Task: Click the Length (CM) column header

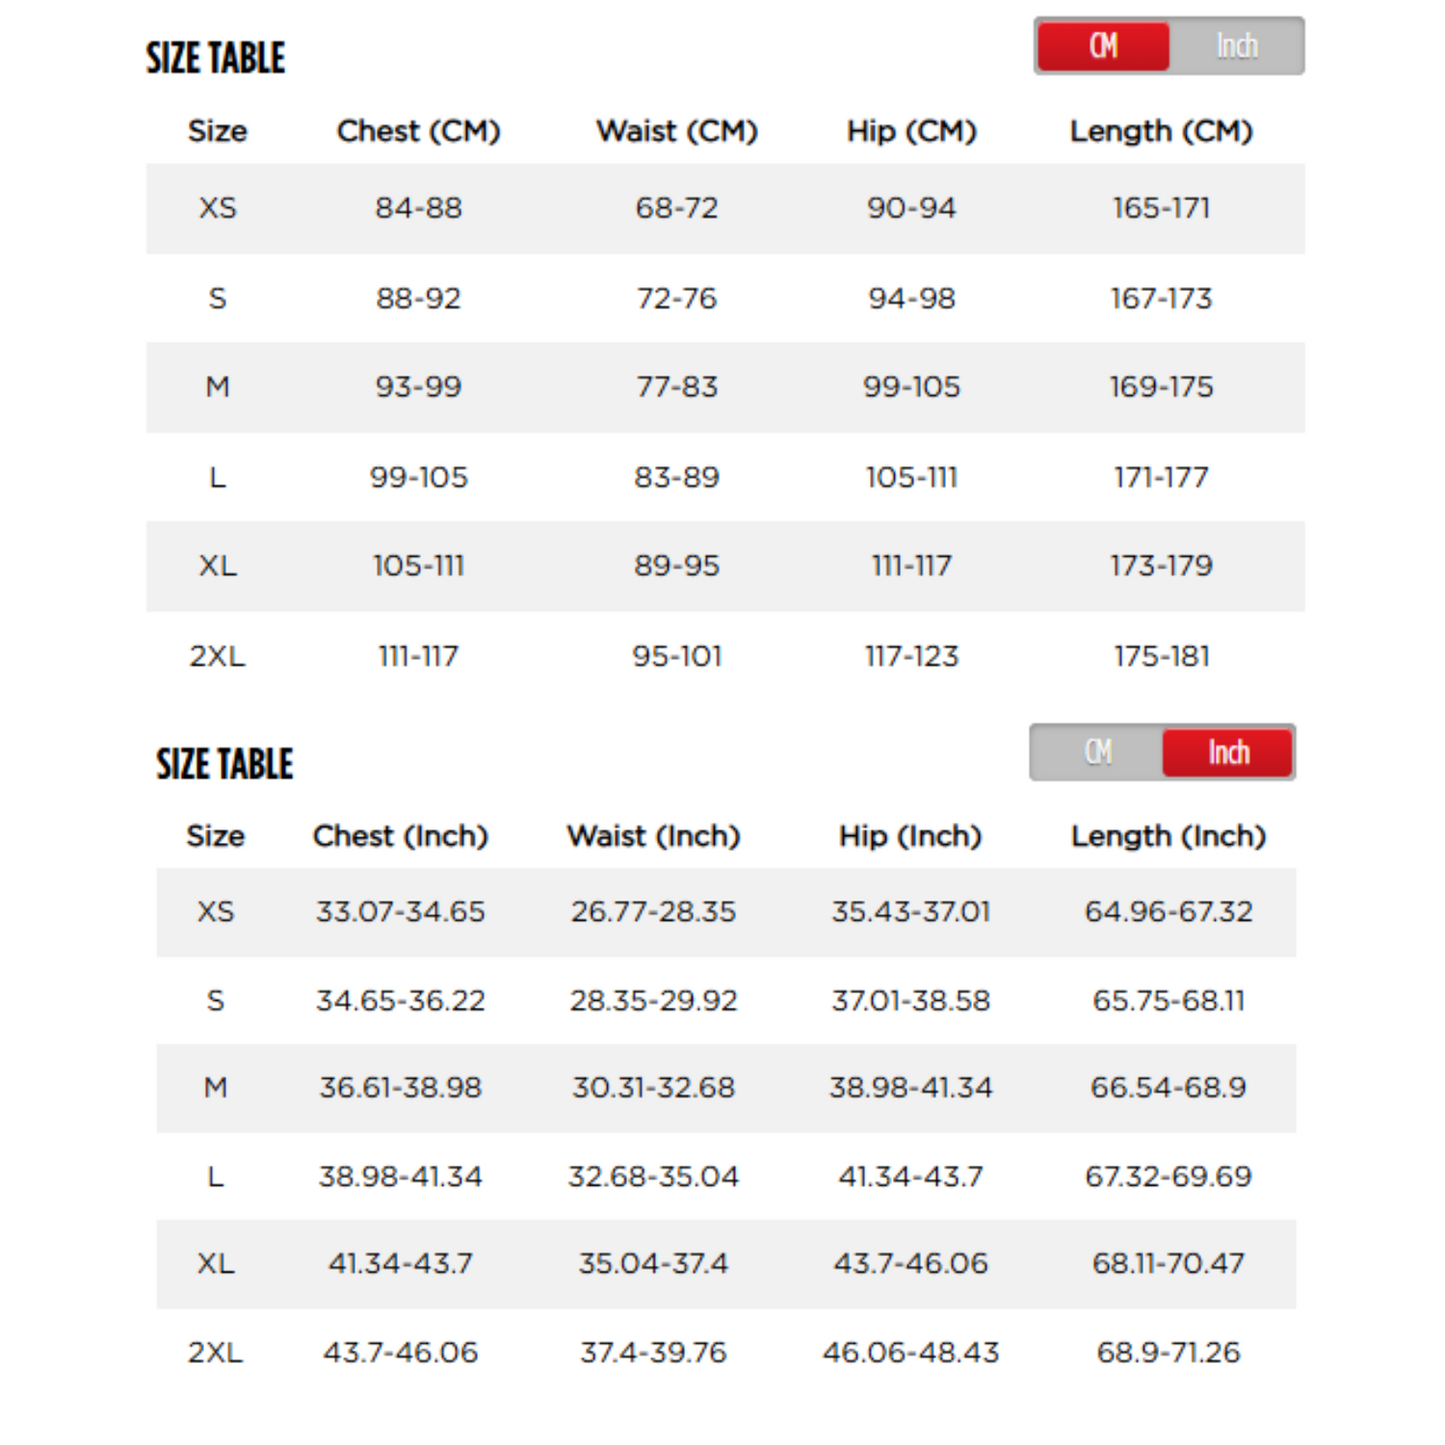Action: tap(1161, 131)
